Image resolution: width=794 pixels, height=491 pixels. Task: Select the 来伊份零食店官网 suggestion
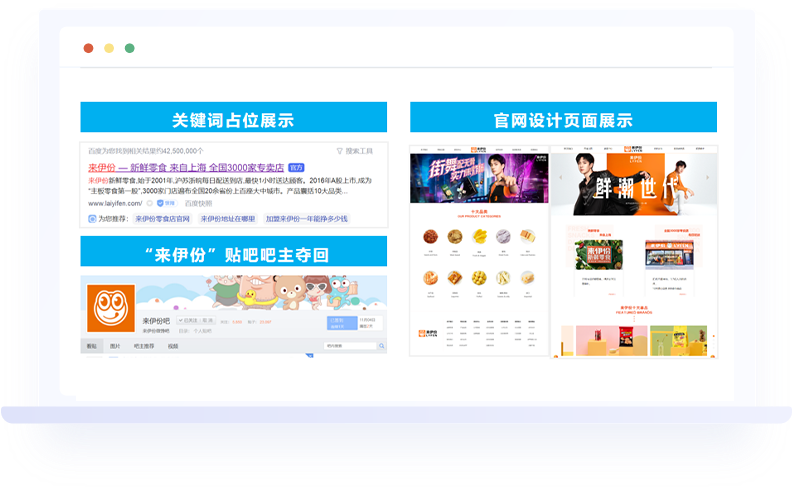pyautogui.click(x=163, y=219)
